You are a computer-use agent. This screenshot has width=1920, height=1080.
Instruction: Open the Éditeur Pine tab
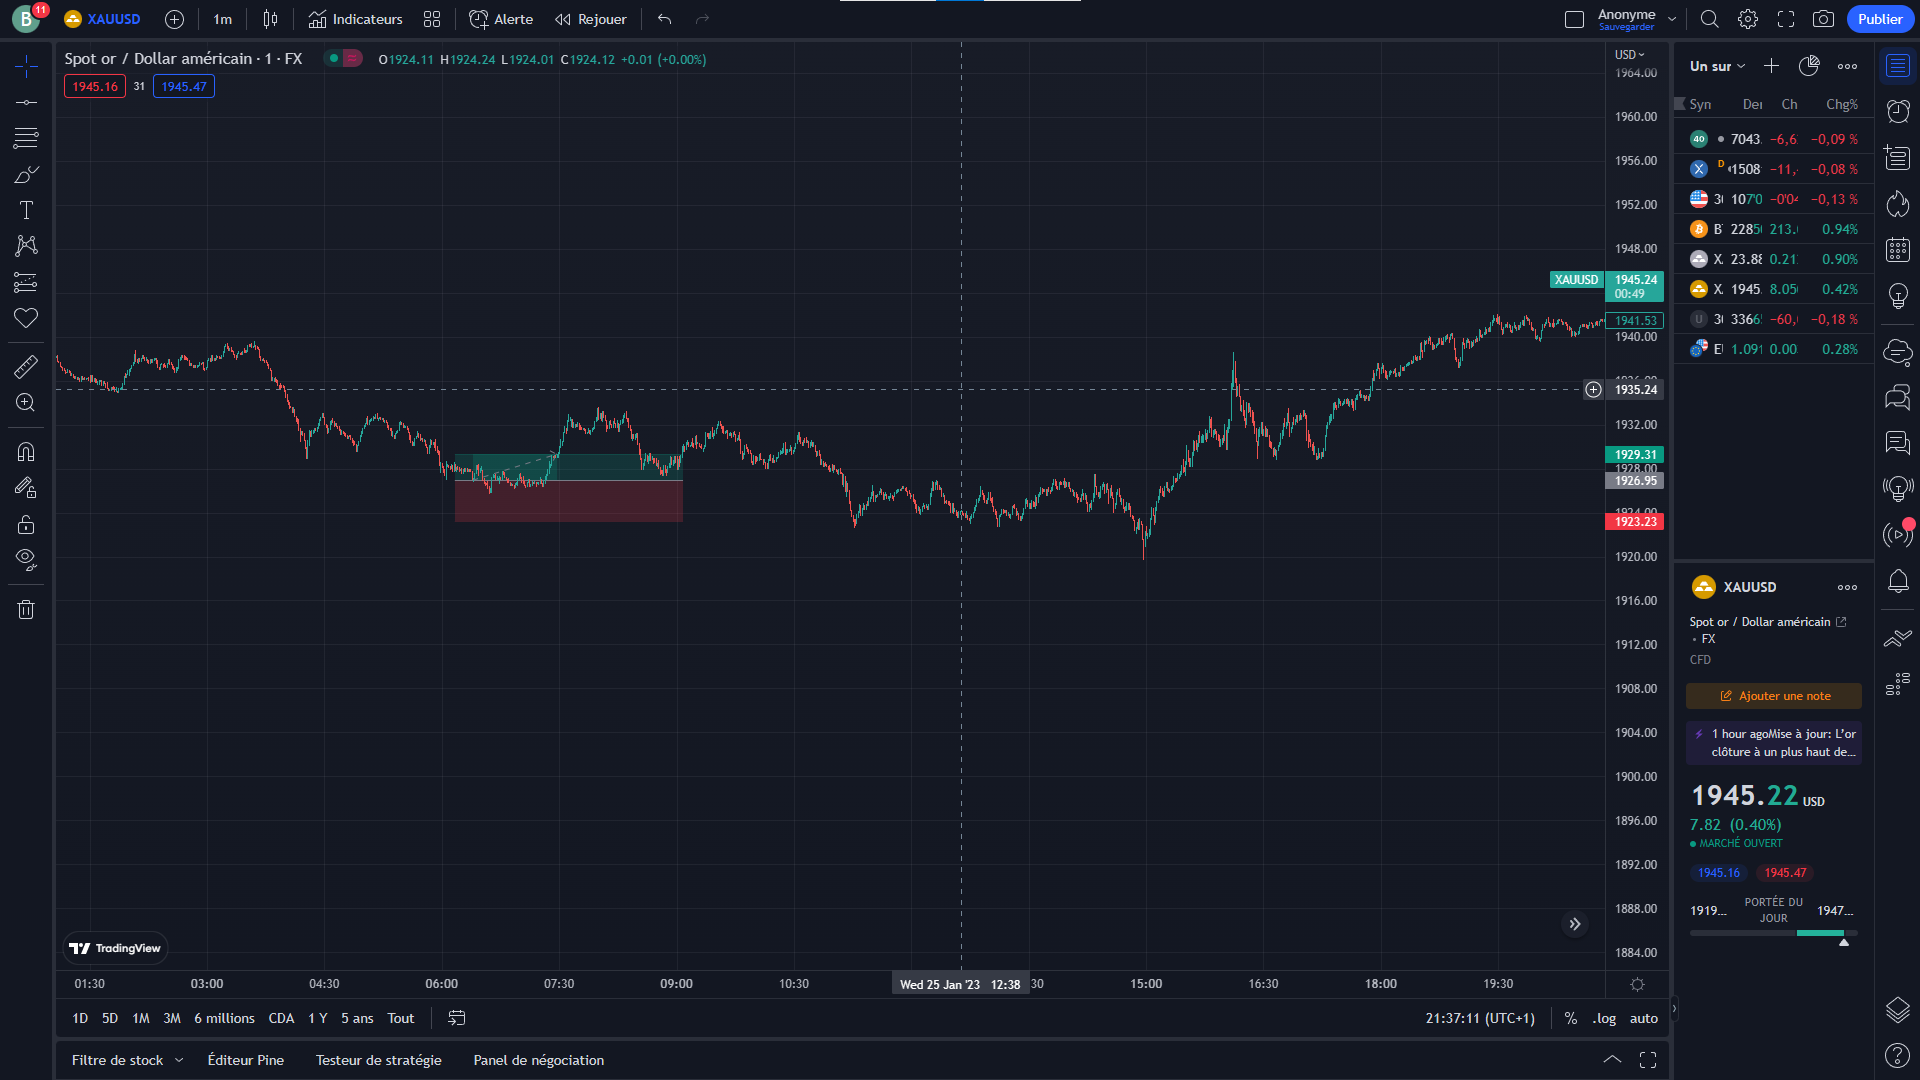245,1060
